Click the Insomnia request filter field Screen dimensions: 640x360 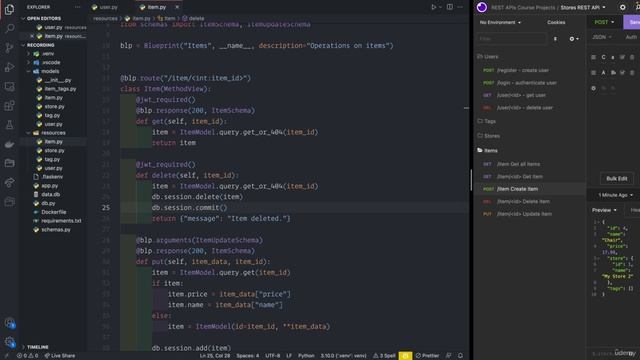point(512,39)
